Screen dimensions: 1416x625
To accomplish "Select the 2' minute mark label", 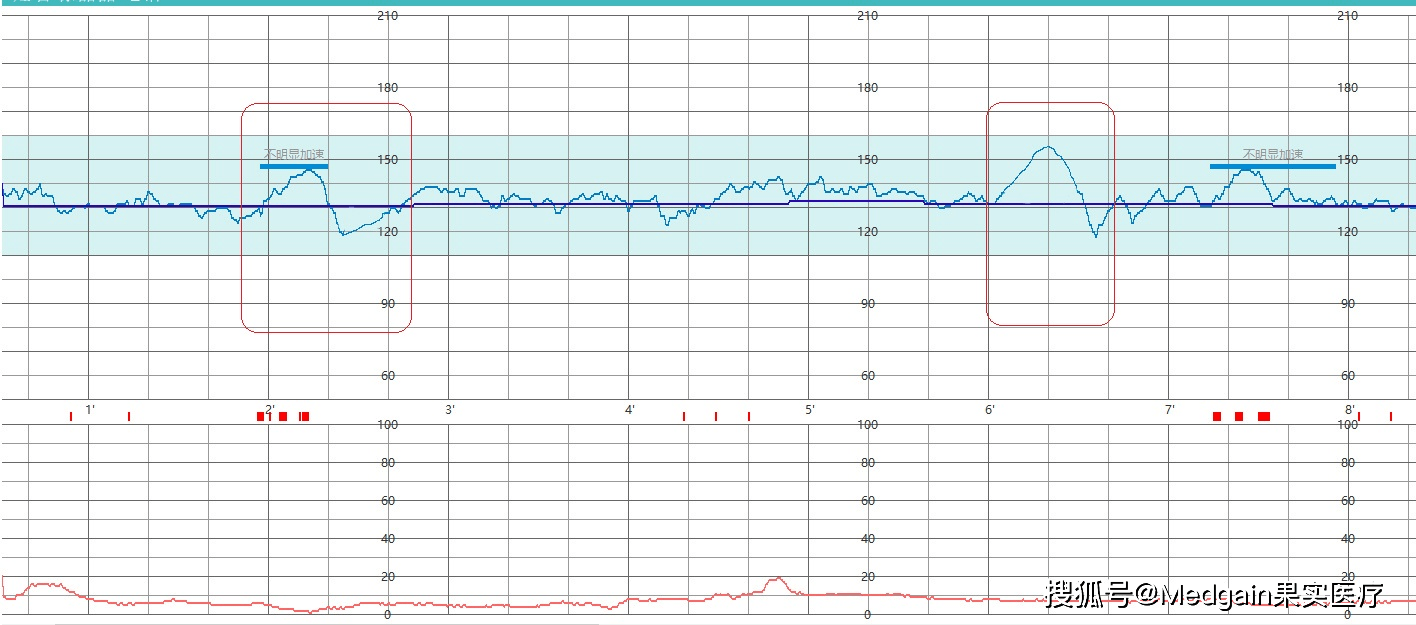I will coord(270,410).
